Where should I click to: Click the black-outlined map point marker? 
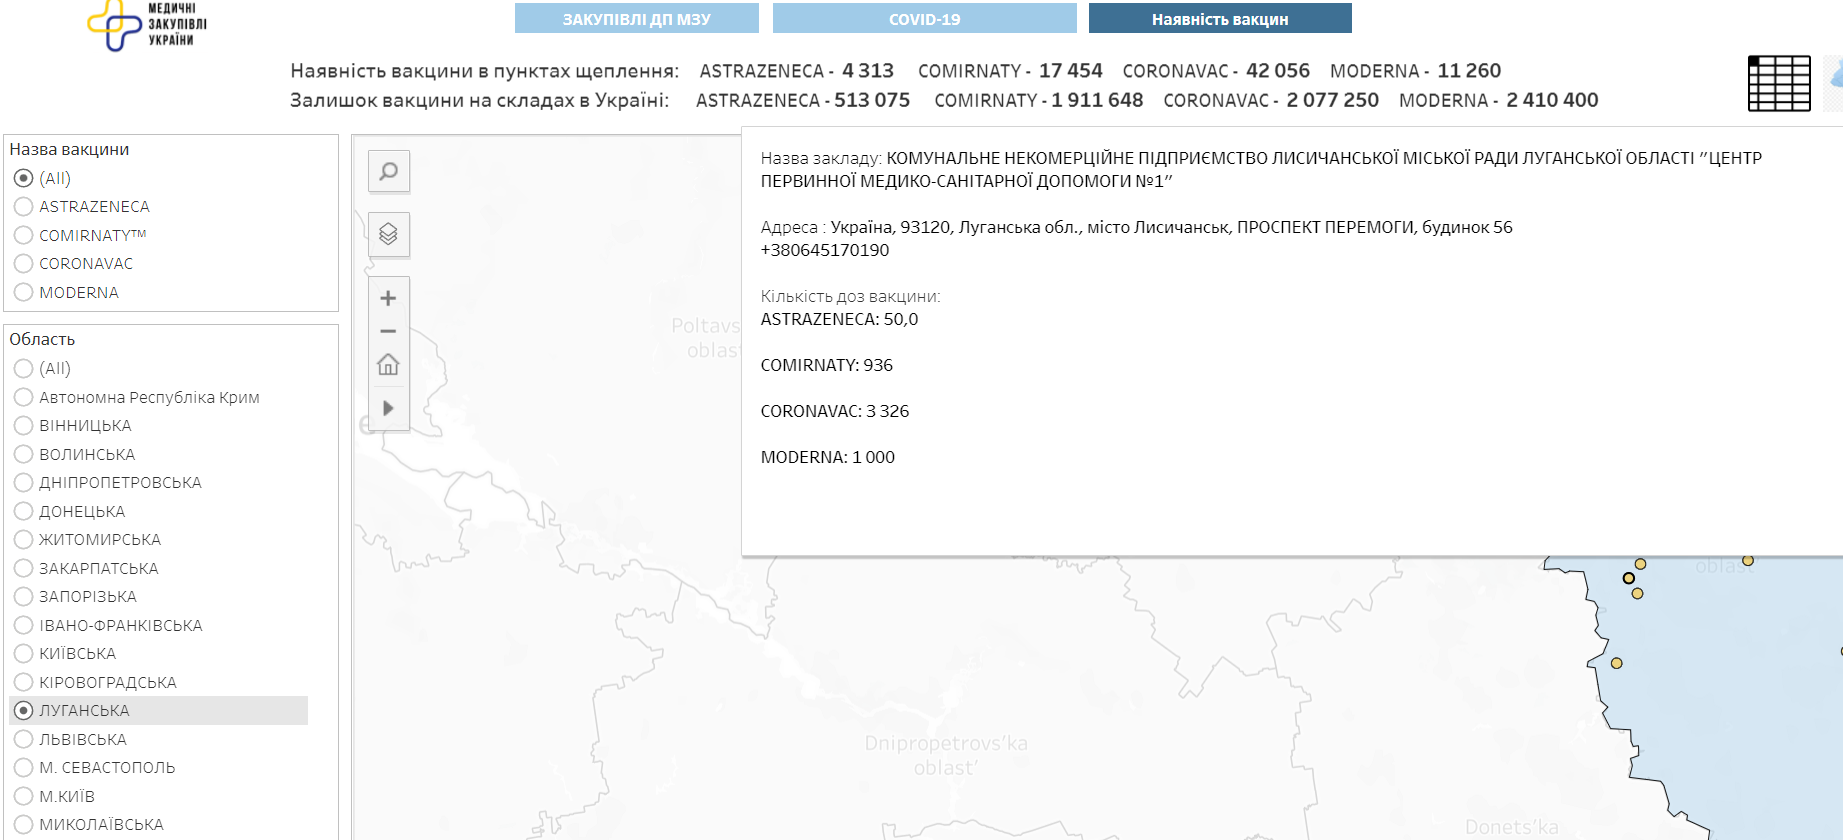pos(1628,578)
